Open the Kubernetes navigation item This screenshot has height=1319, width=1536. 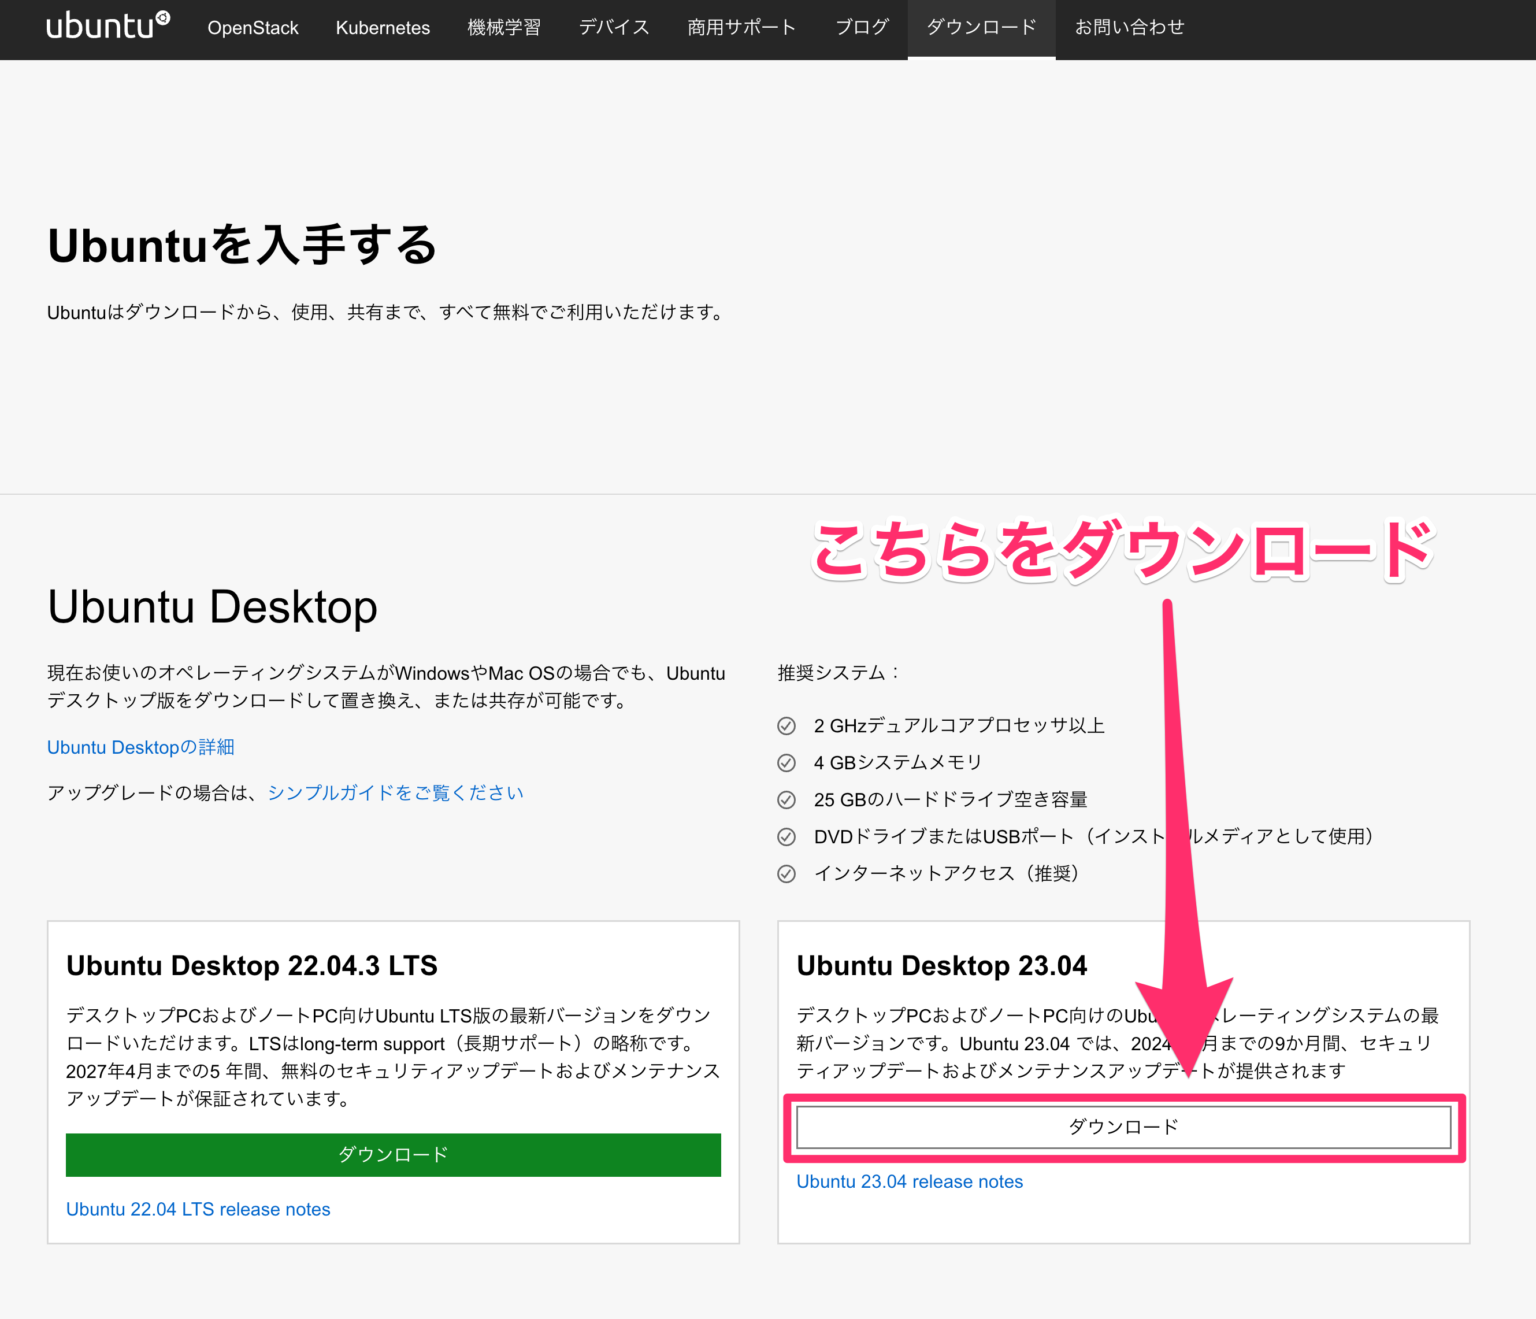tap(383, 28)
